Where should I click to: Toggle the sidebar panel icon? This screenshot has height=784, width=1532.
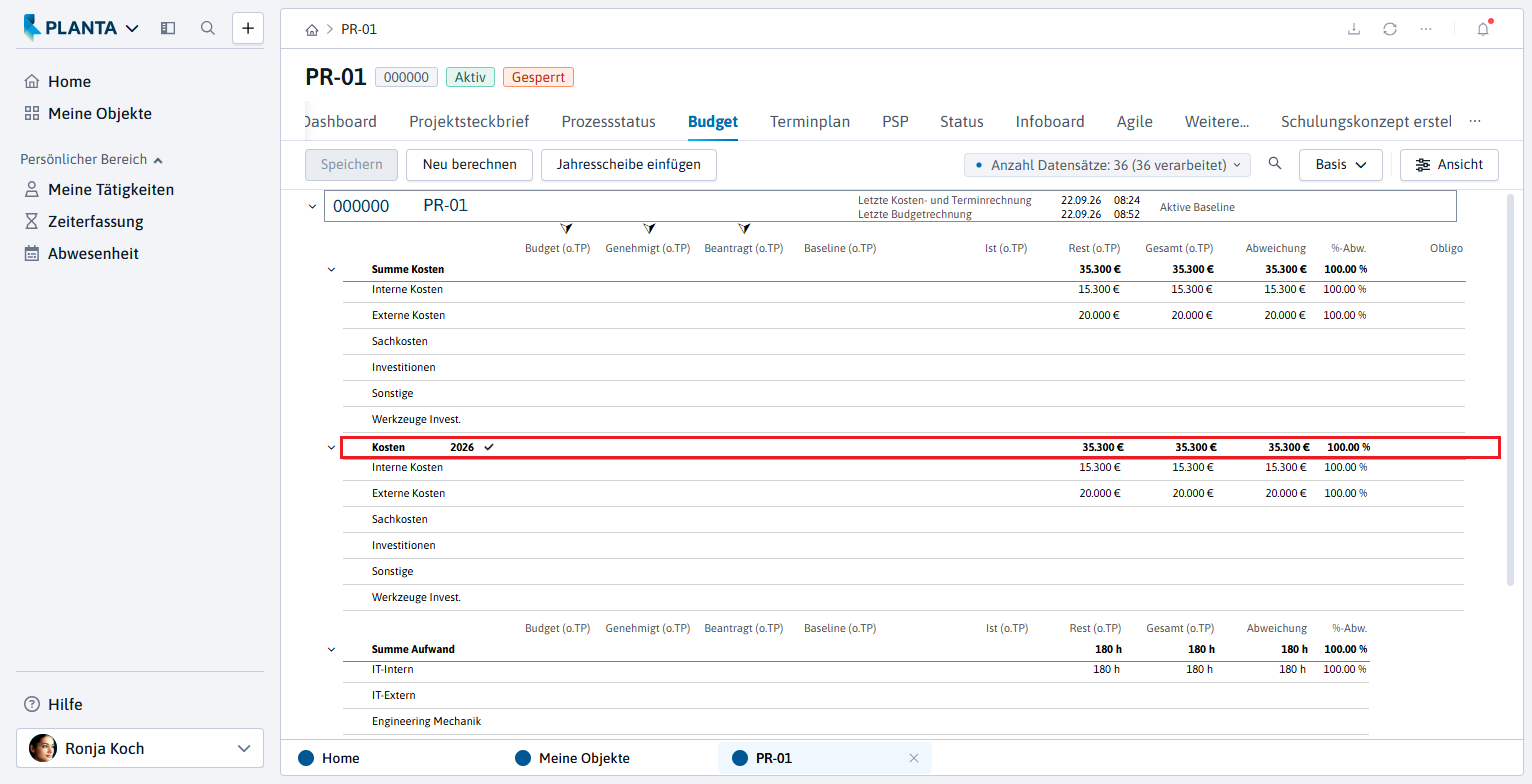[x=168, y=28]
